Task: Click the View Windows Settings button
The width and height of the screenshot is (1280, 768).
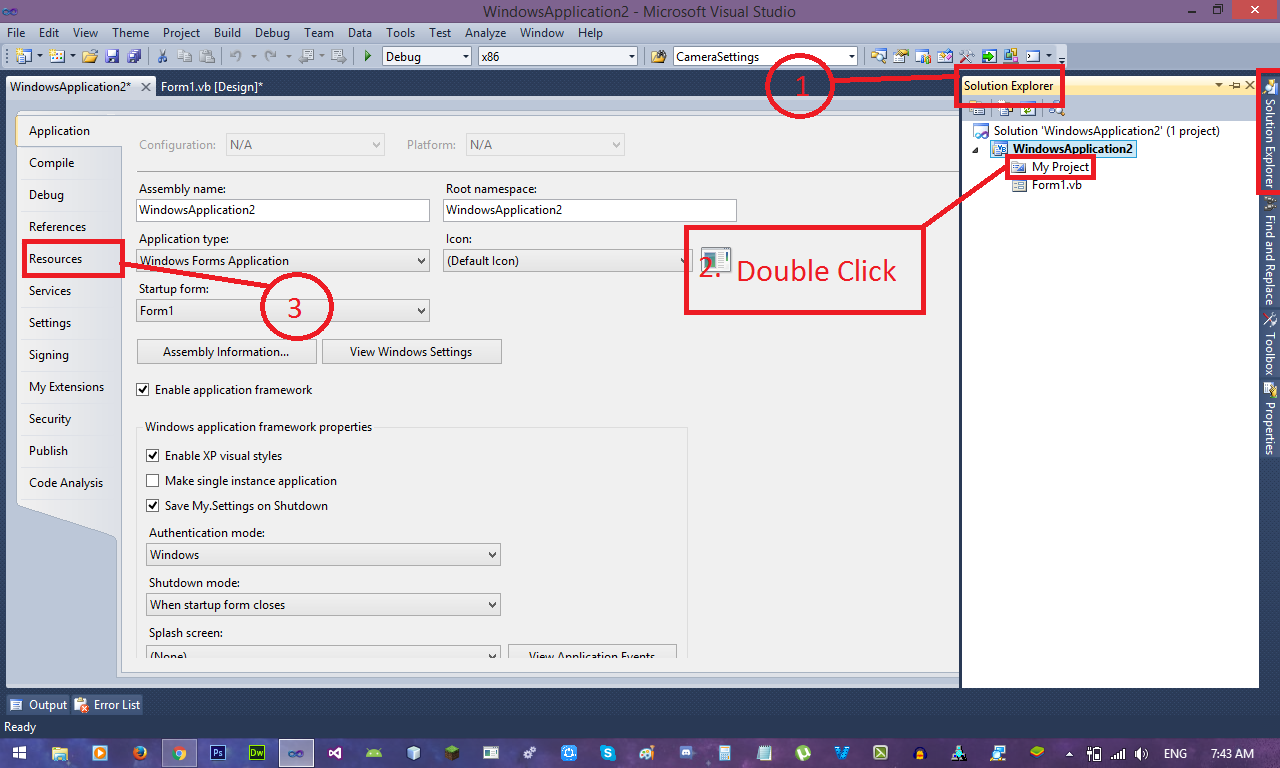Action: tap(411, 352)
